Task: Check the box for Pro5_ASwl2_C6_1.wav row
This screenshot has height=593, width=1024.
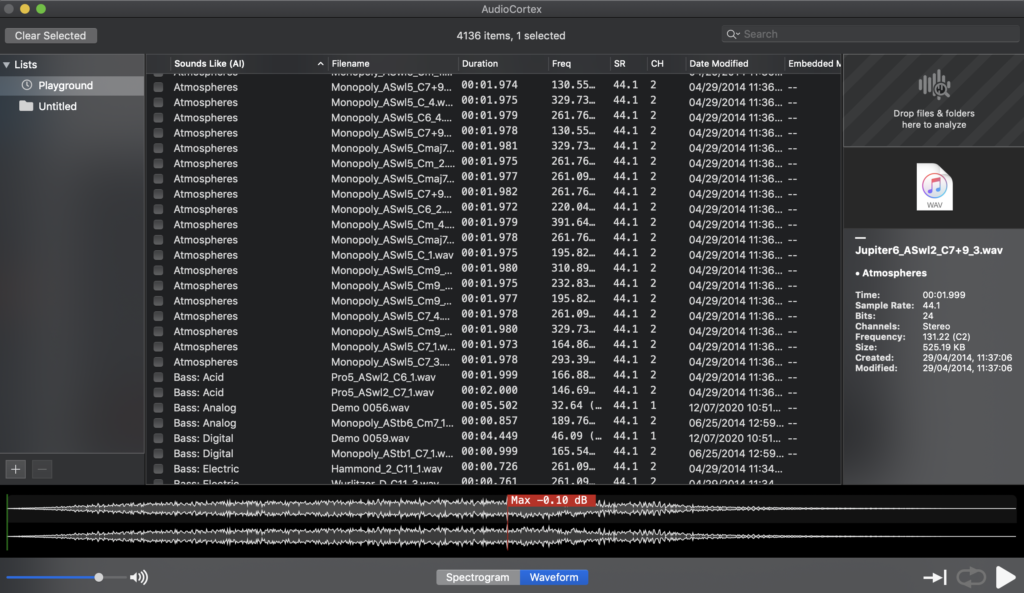Action: (x=158, y=377)
